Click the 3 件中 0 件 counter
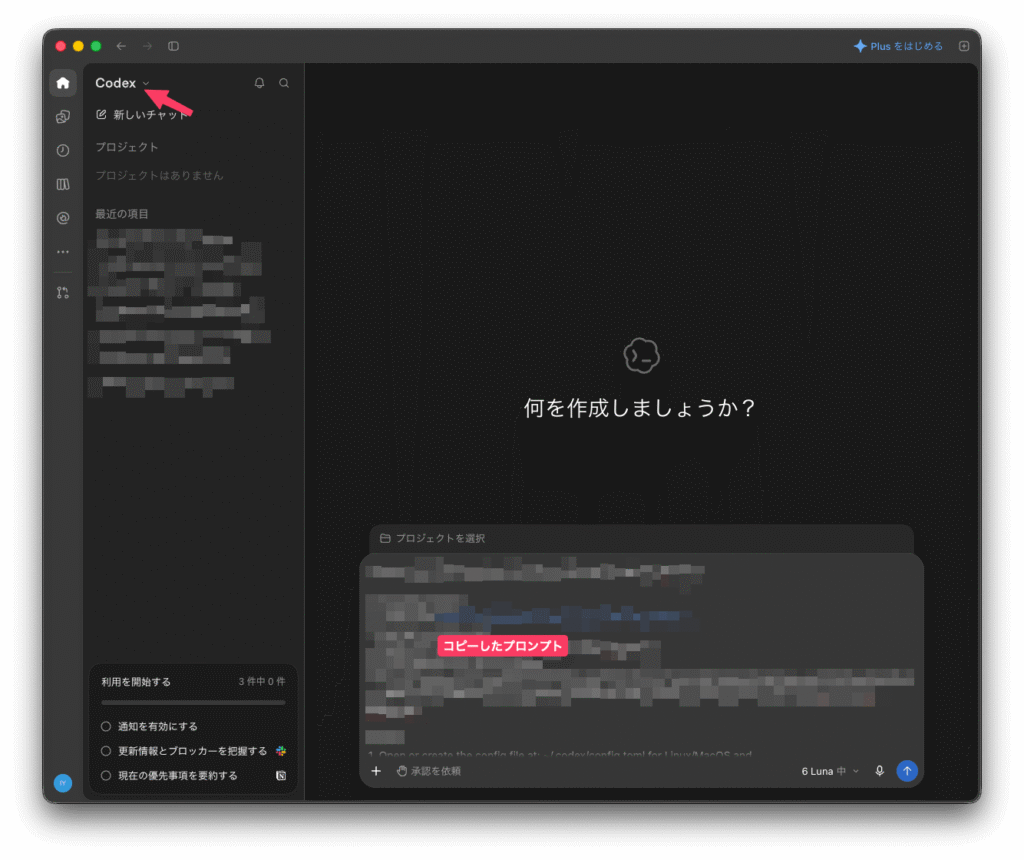 click(x=262, y=682)
